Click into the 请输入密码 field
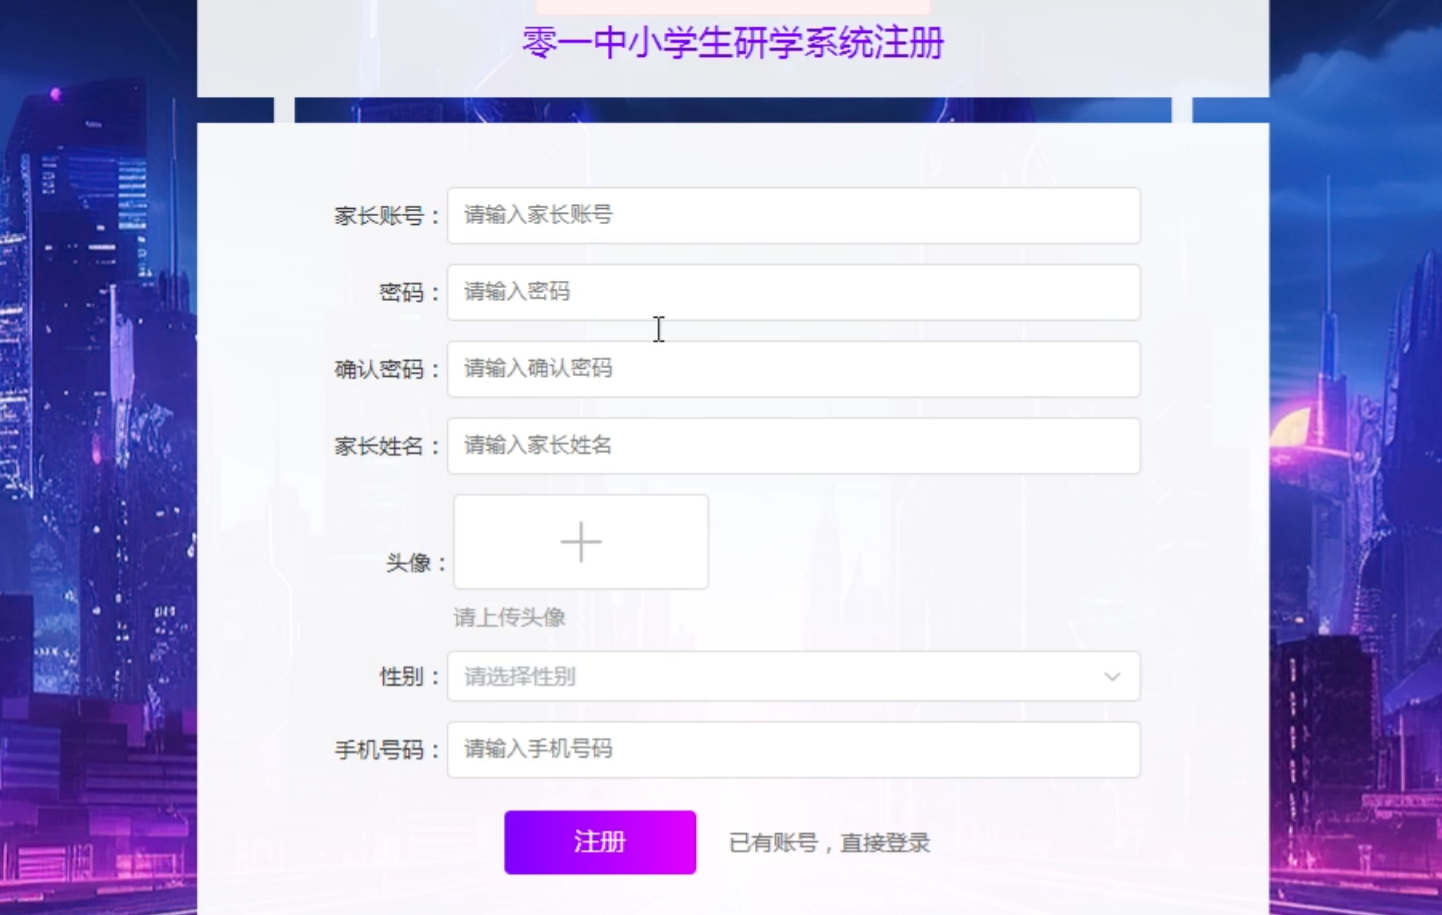The image size is (1442, 915). 793,292
